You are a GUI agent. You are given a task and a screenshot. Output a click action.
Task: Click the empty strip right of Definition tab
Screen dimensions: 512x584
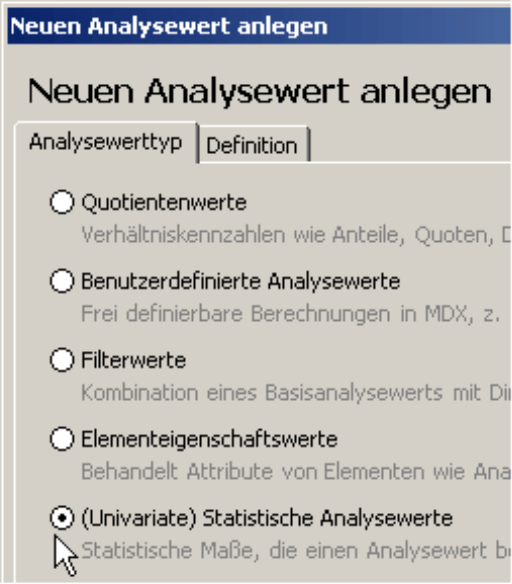click(x=410, y=145)
